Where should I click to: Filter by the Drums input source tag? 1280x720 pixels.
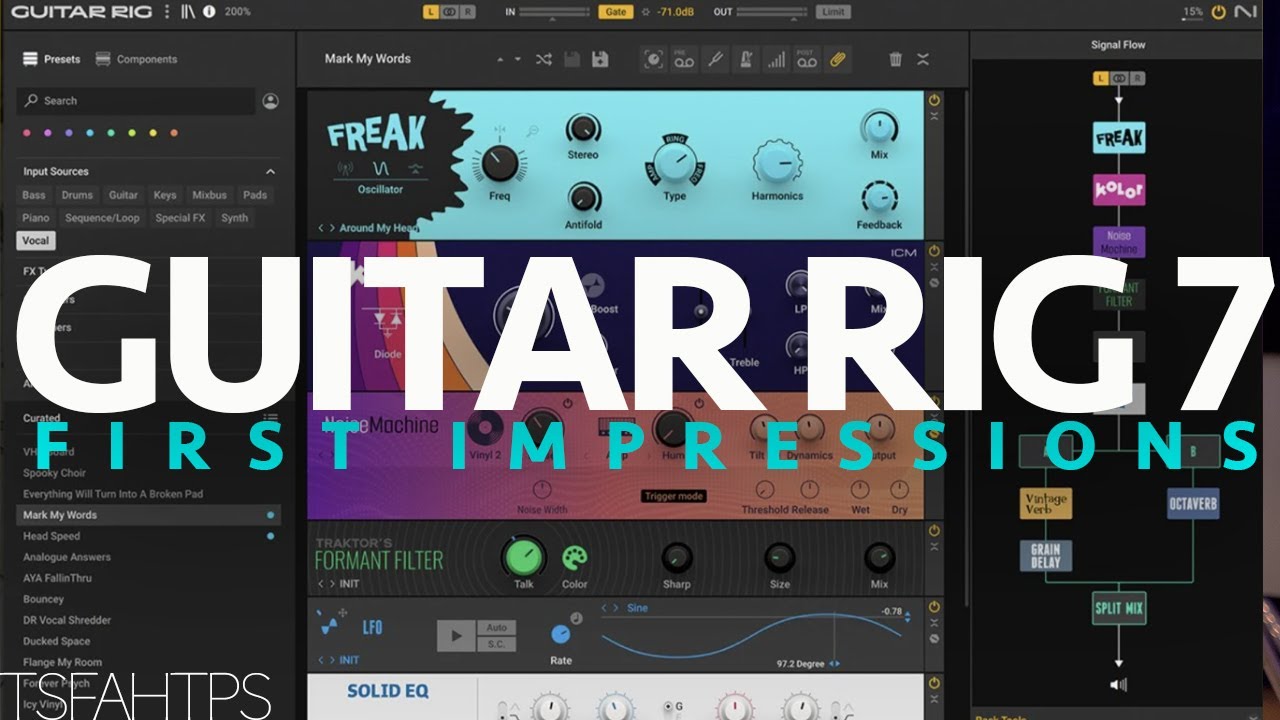pyautogui.click(x=76, y=195)
